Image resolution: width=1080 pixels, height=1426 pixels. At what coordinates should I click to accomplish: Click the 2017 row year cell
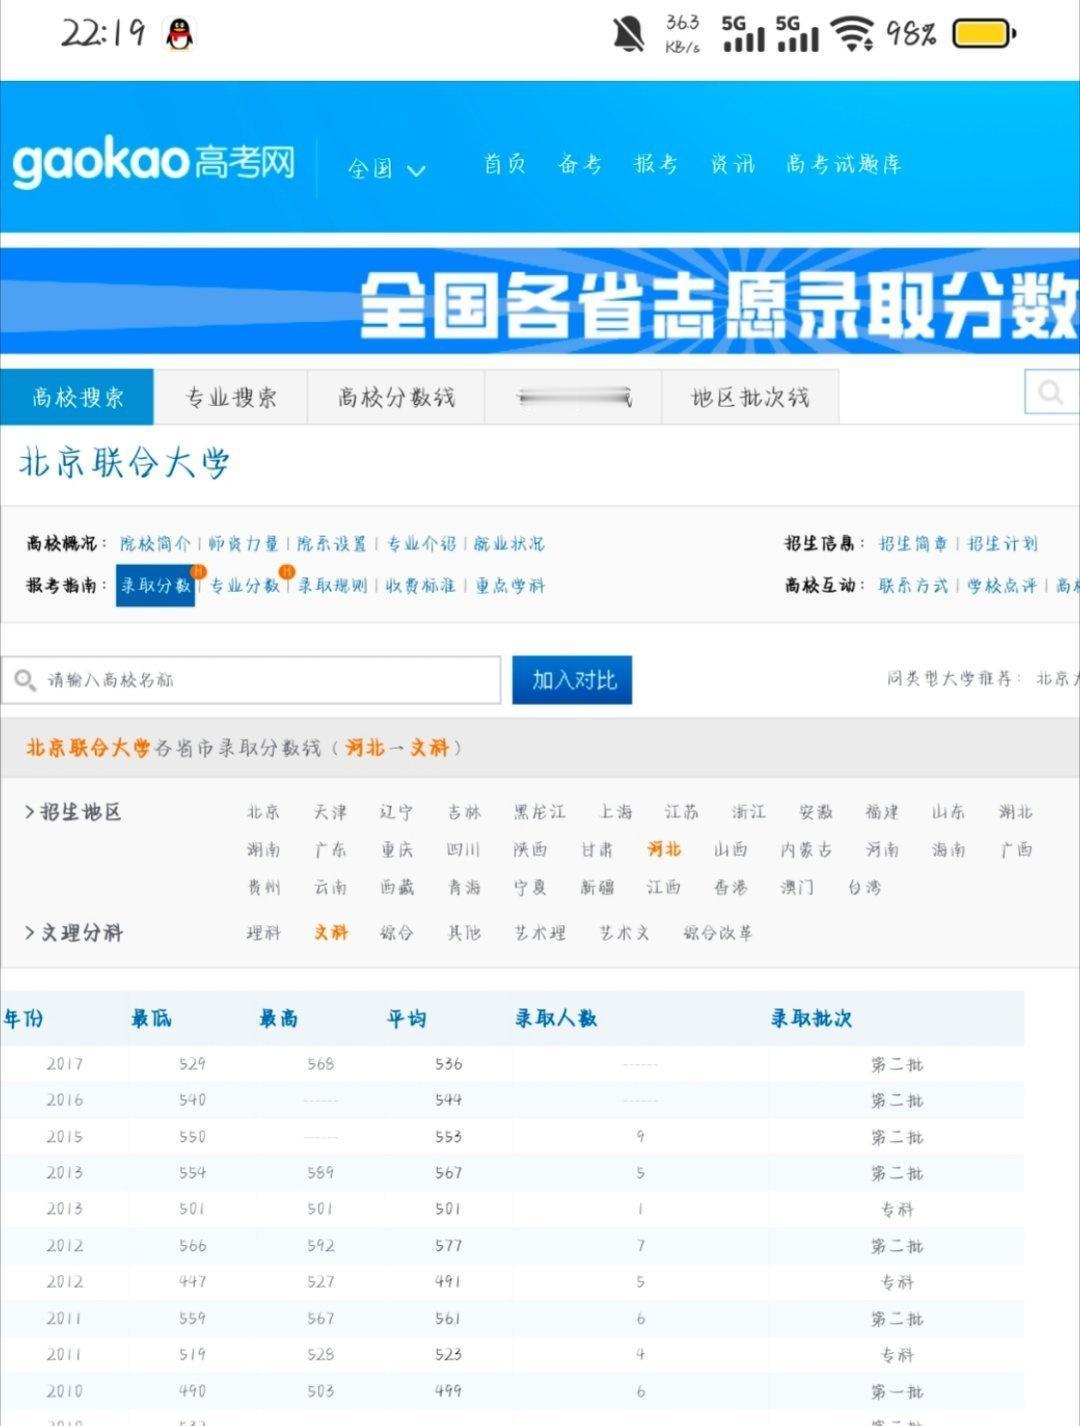pyautogui.click(x=64, y=1064)
